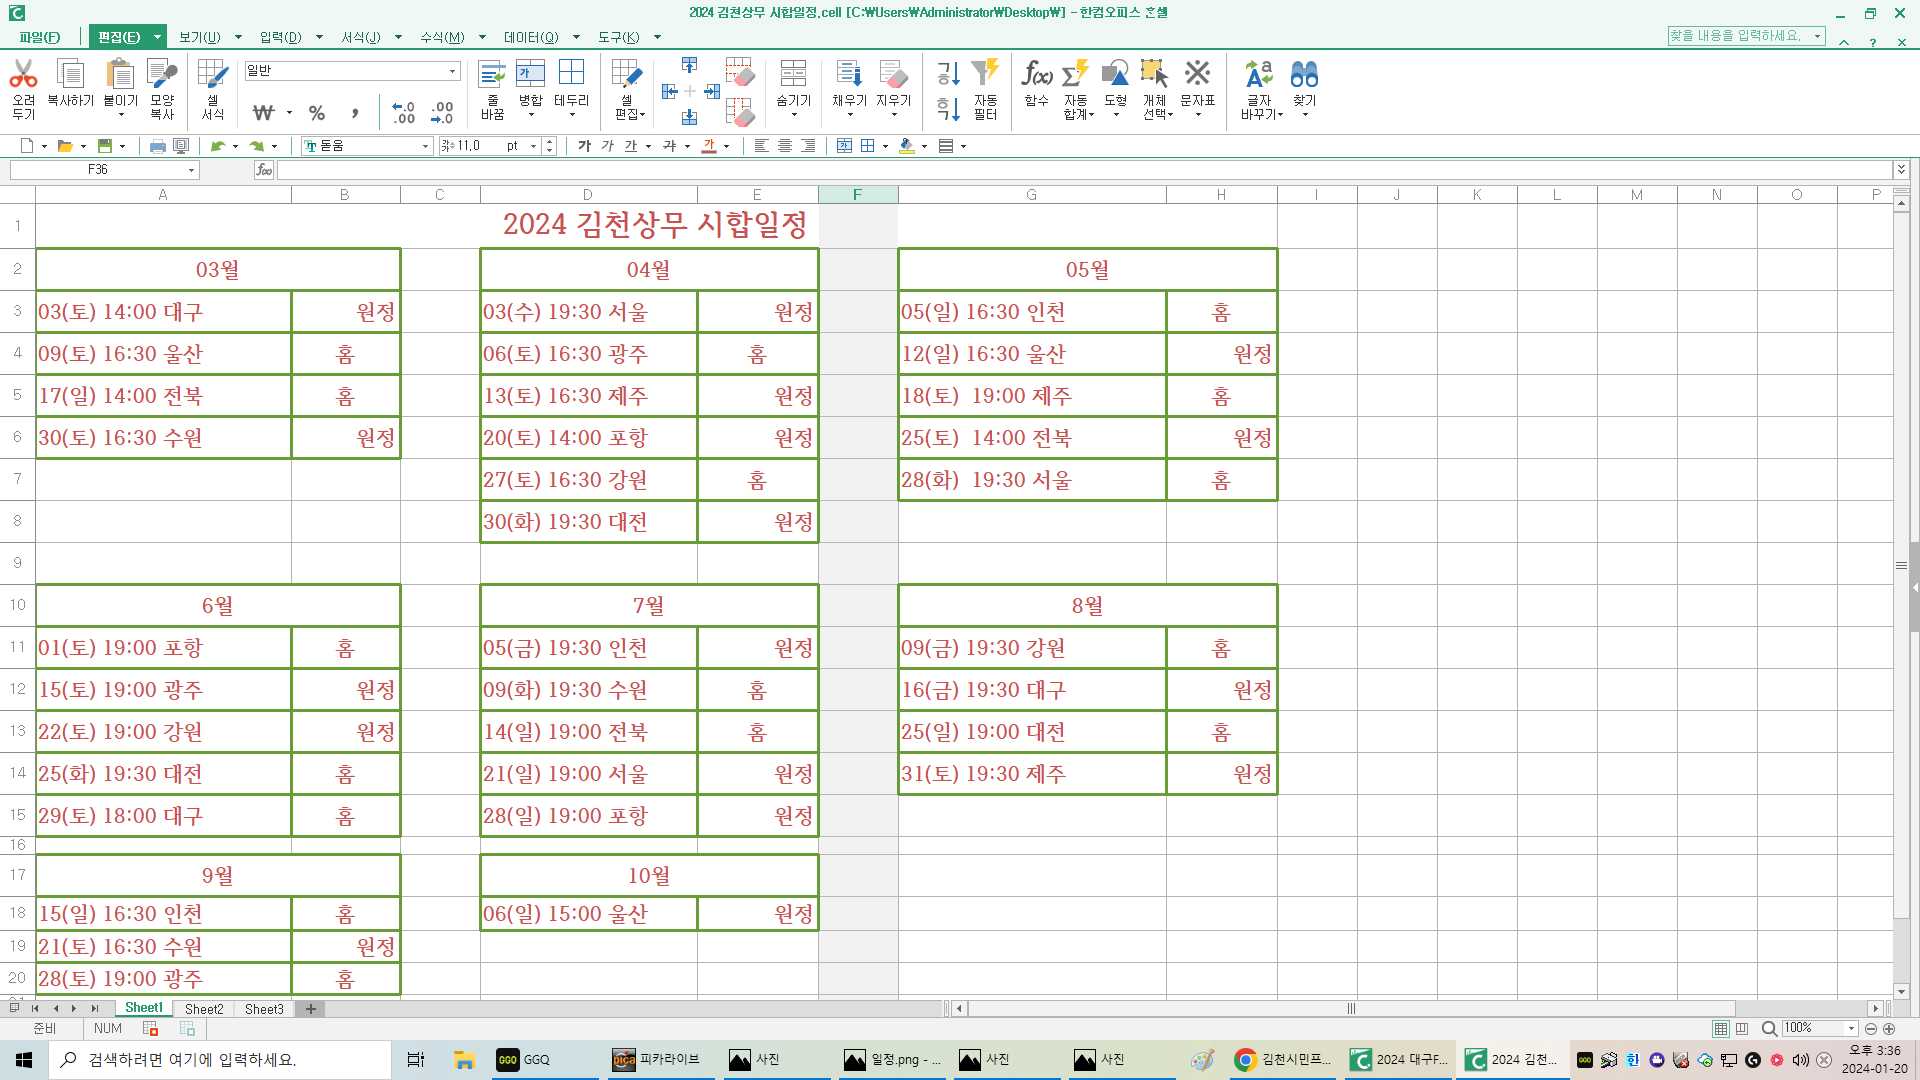Select column F header

pyautogui.click(x=857, y=195)
